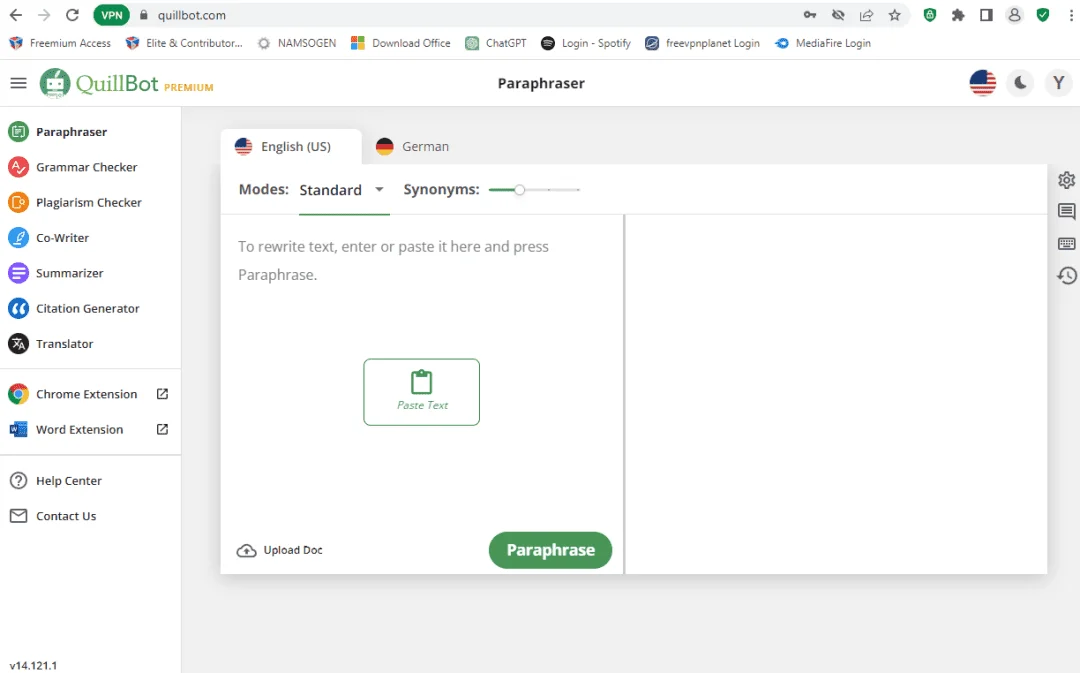
Task: Click the PREMIUM label beside QuillBot
Action: click(189, 87)
